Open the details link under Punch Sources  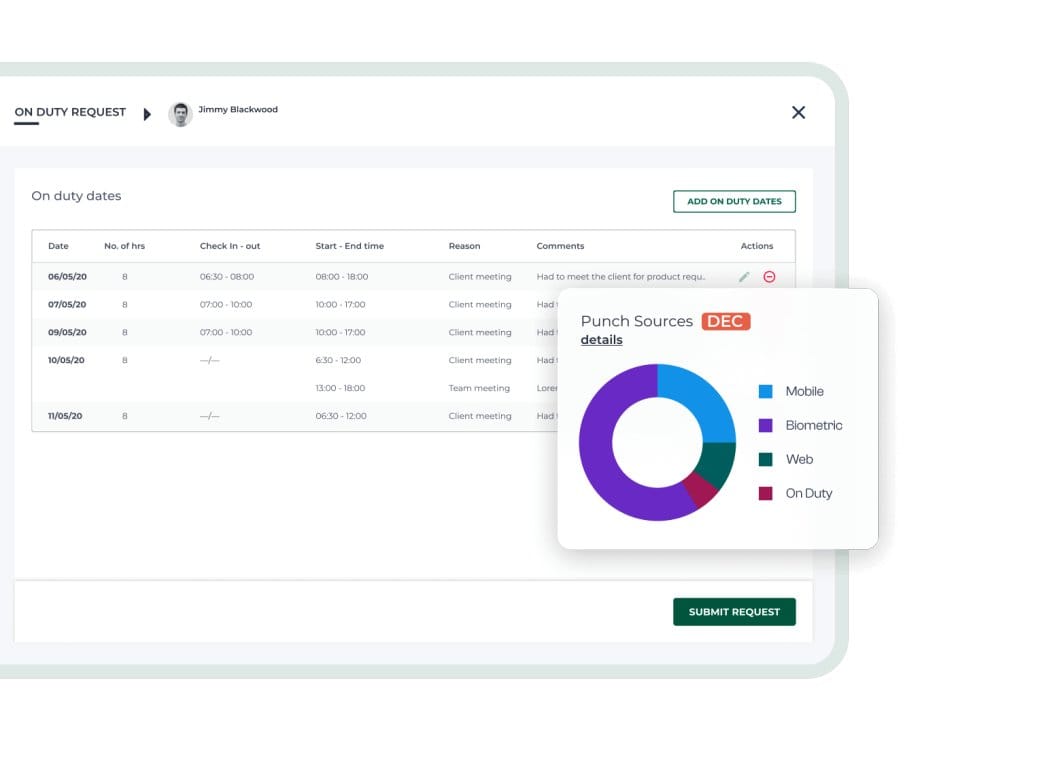click(x=601, y=340)
